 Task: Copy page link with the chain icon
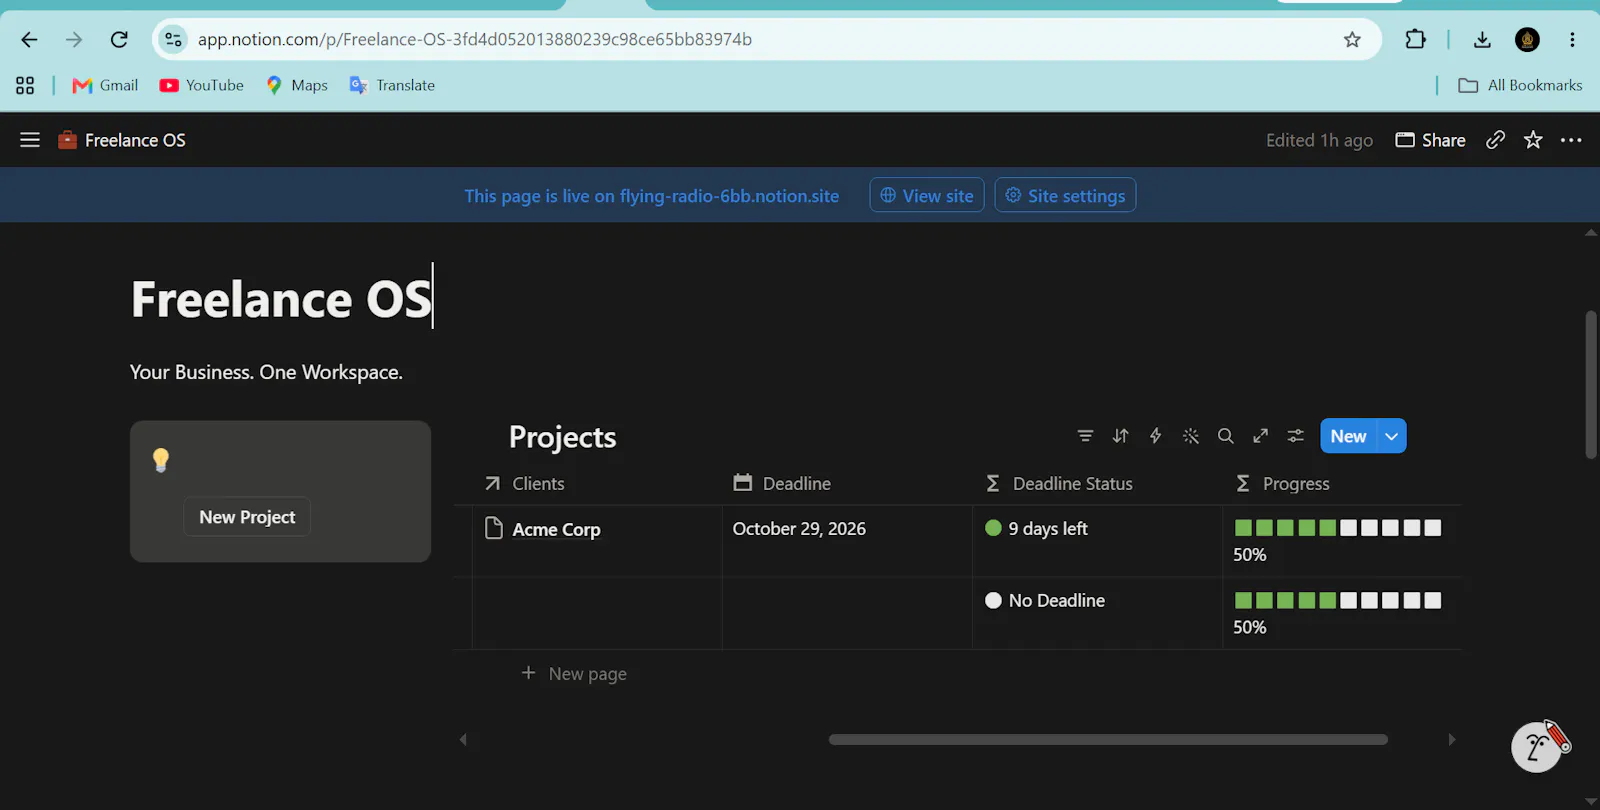(1495, 140)
